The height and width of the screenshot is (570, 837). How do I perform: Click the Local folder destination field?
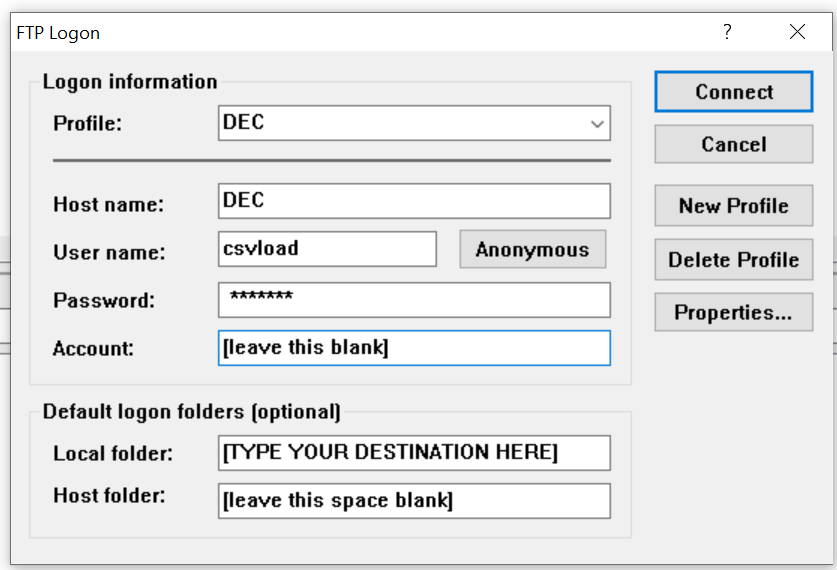(x=413, y=452)
